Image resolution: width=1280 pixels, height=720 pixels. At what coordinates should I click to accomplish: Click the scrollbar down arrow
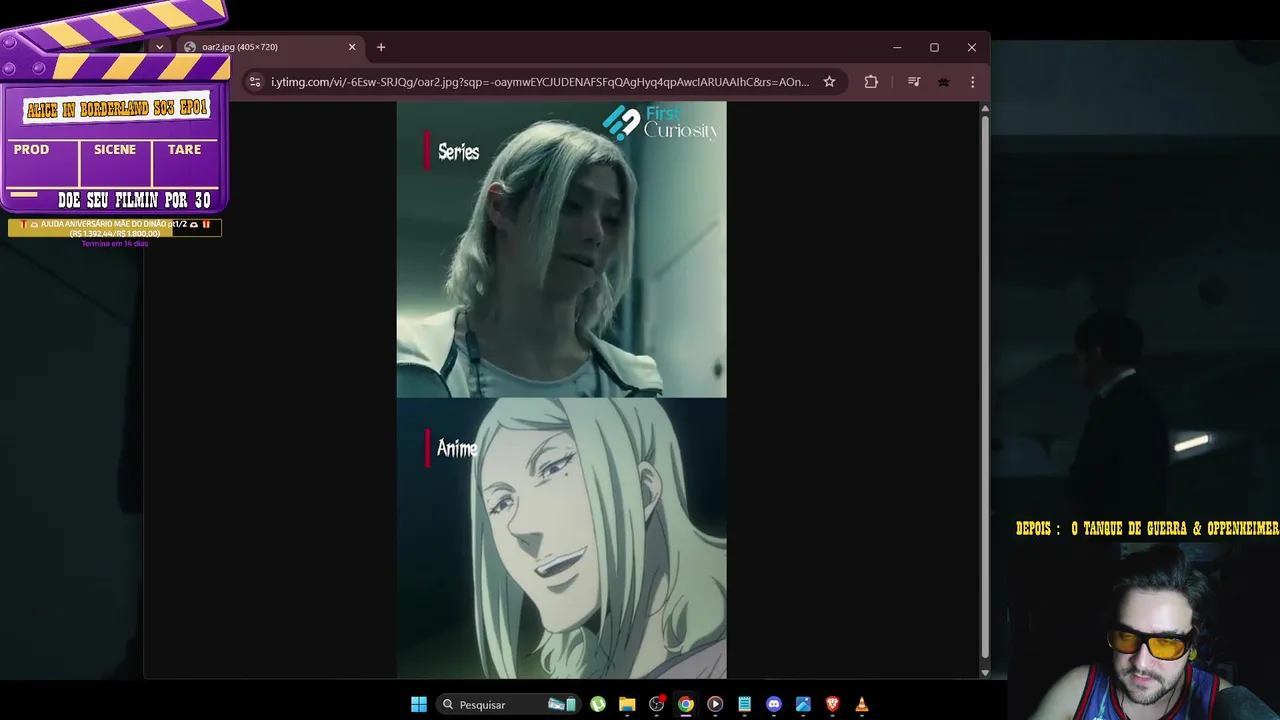(x=985, y=673)
